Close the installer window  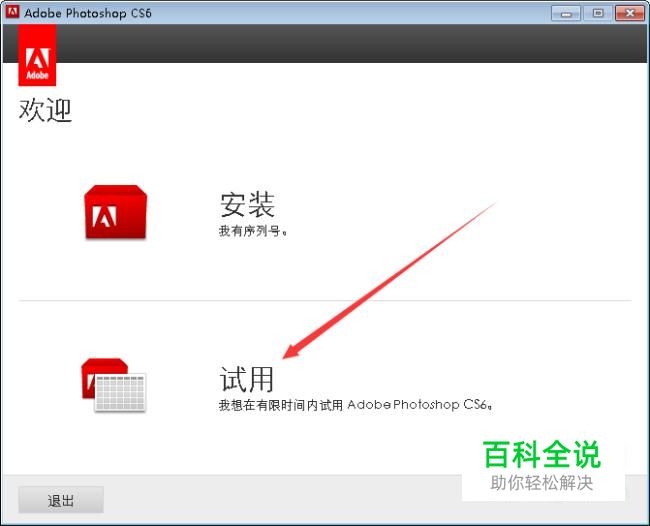pyautogui.click(x=630, y=13)
